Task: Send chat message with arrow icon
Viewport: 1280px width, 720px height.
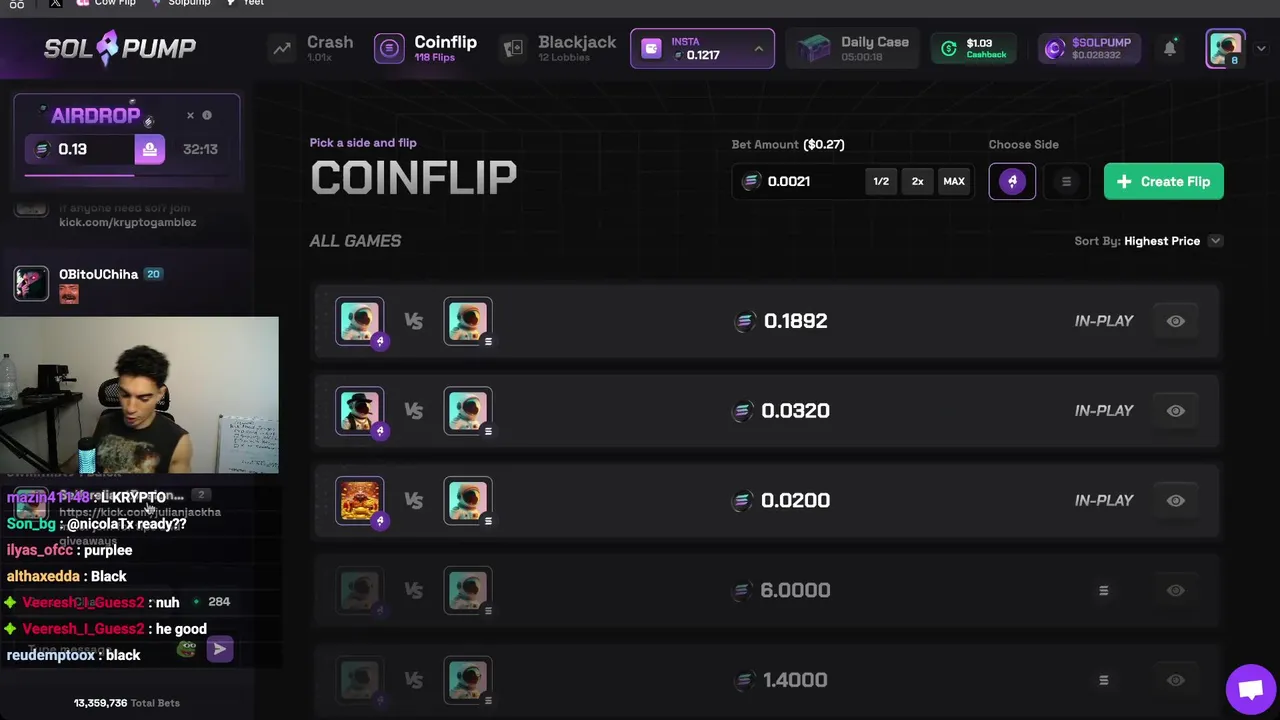Action: [219, 650]
